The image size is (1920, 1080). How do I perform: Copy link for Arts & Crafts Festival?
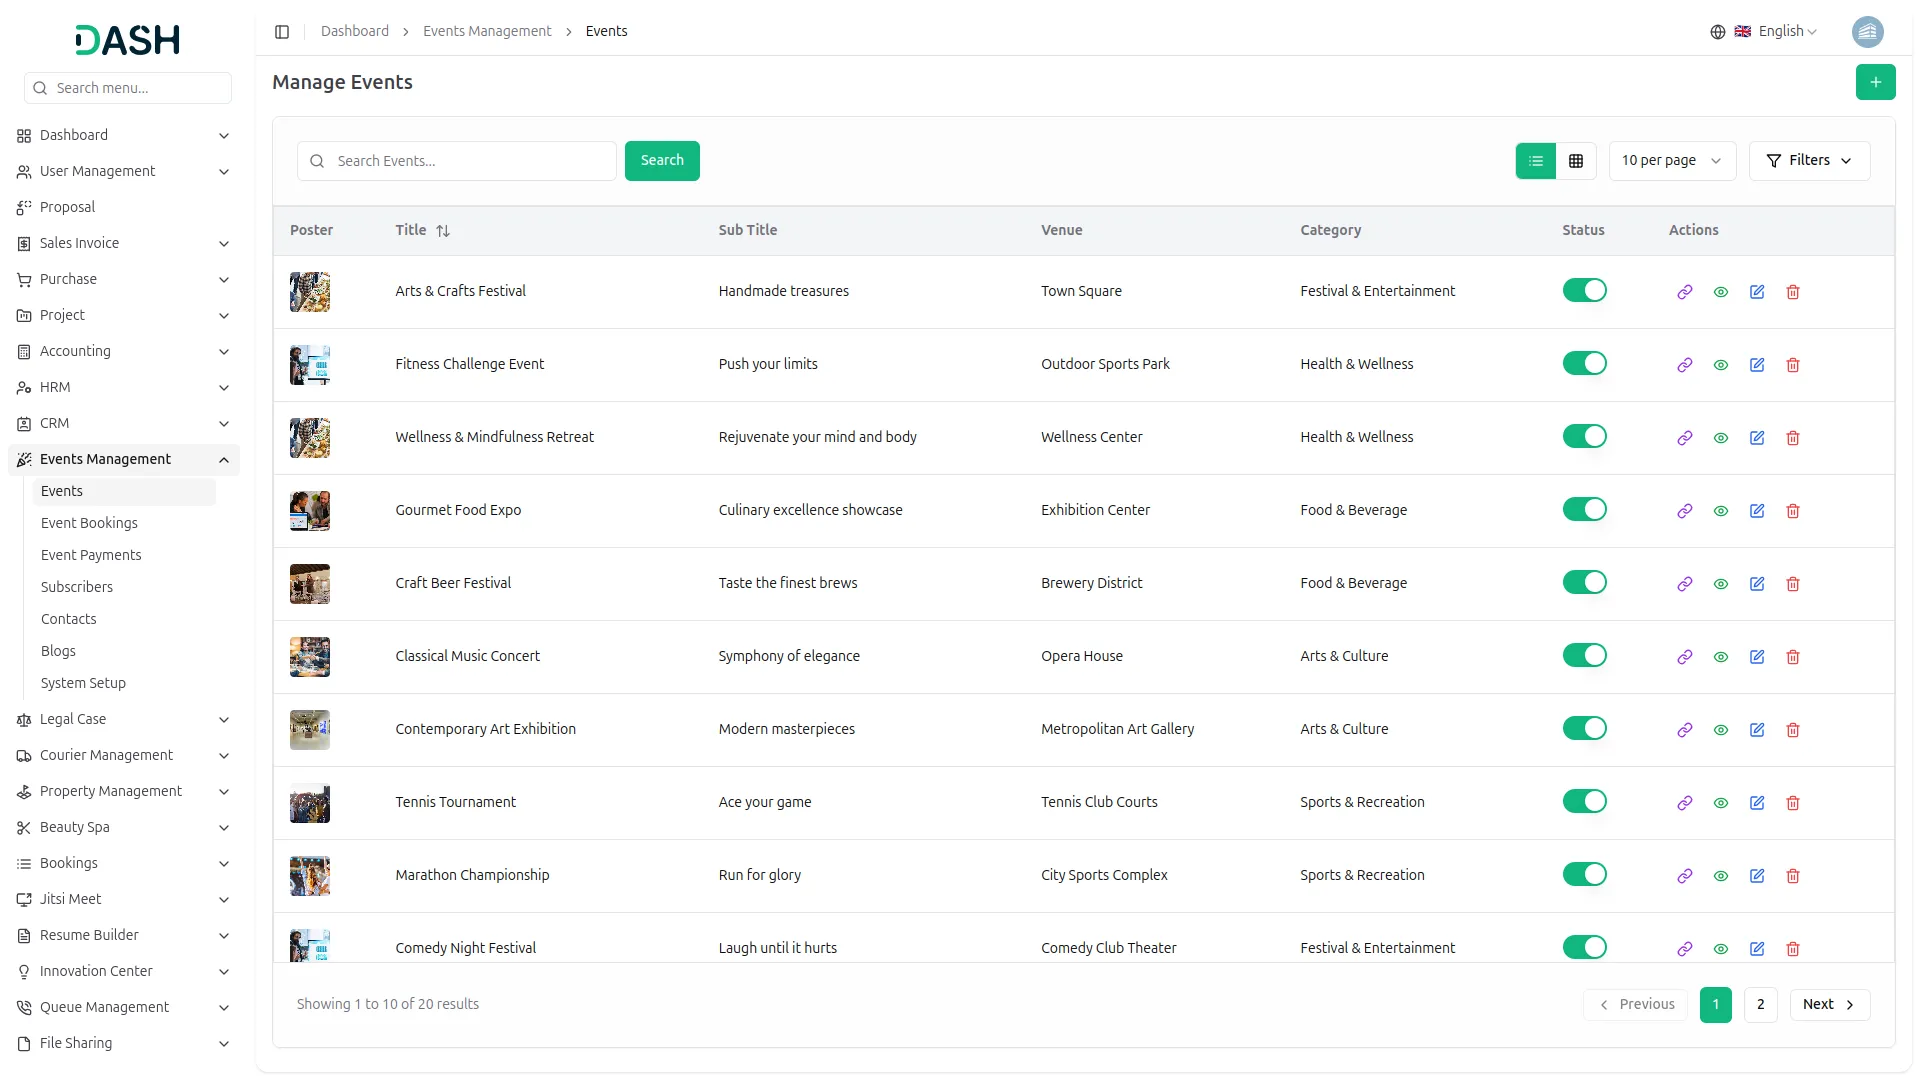pyautogui.click(x=1685, y=292)
